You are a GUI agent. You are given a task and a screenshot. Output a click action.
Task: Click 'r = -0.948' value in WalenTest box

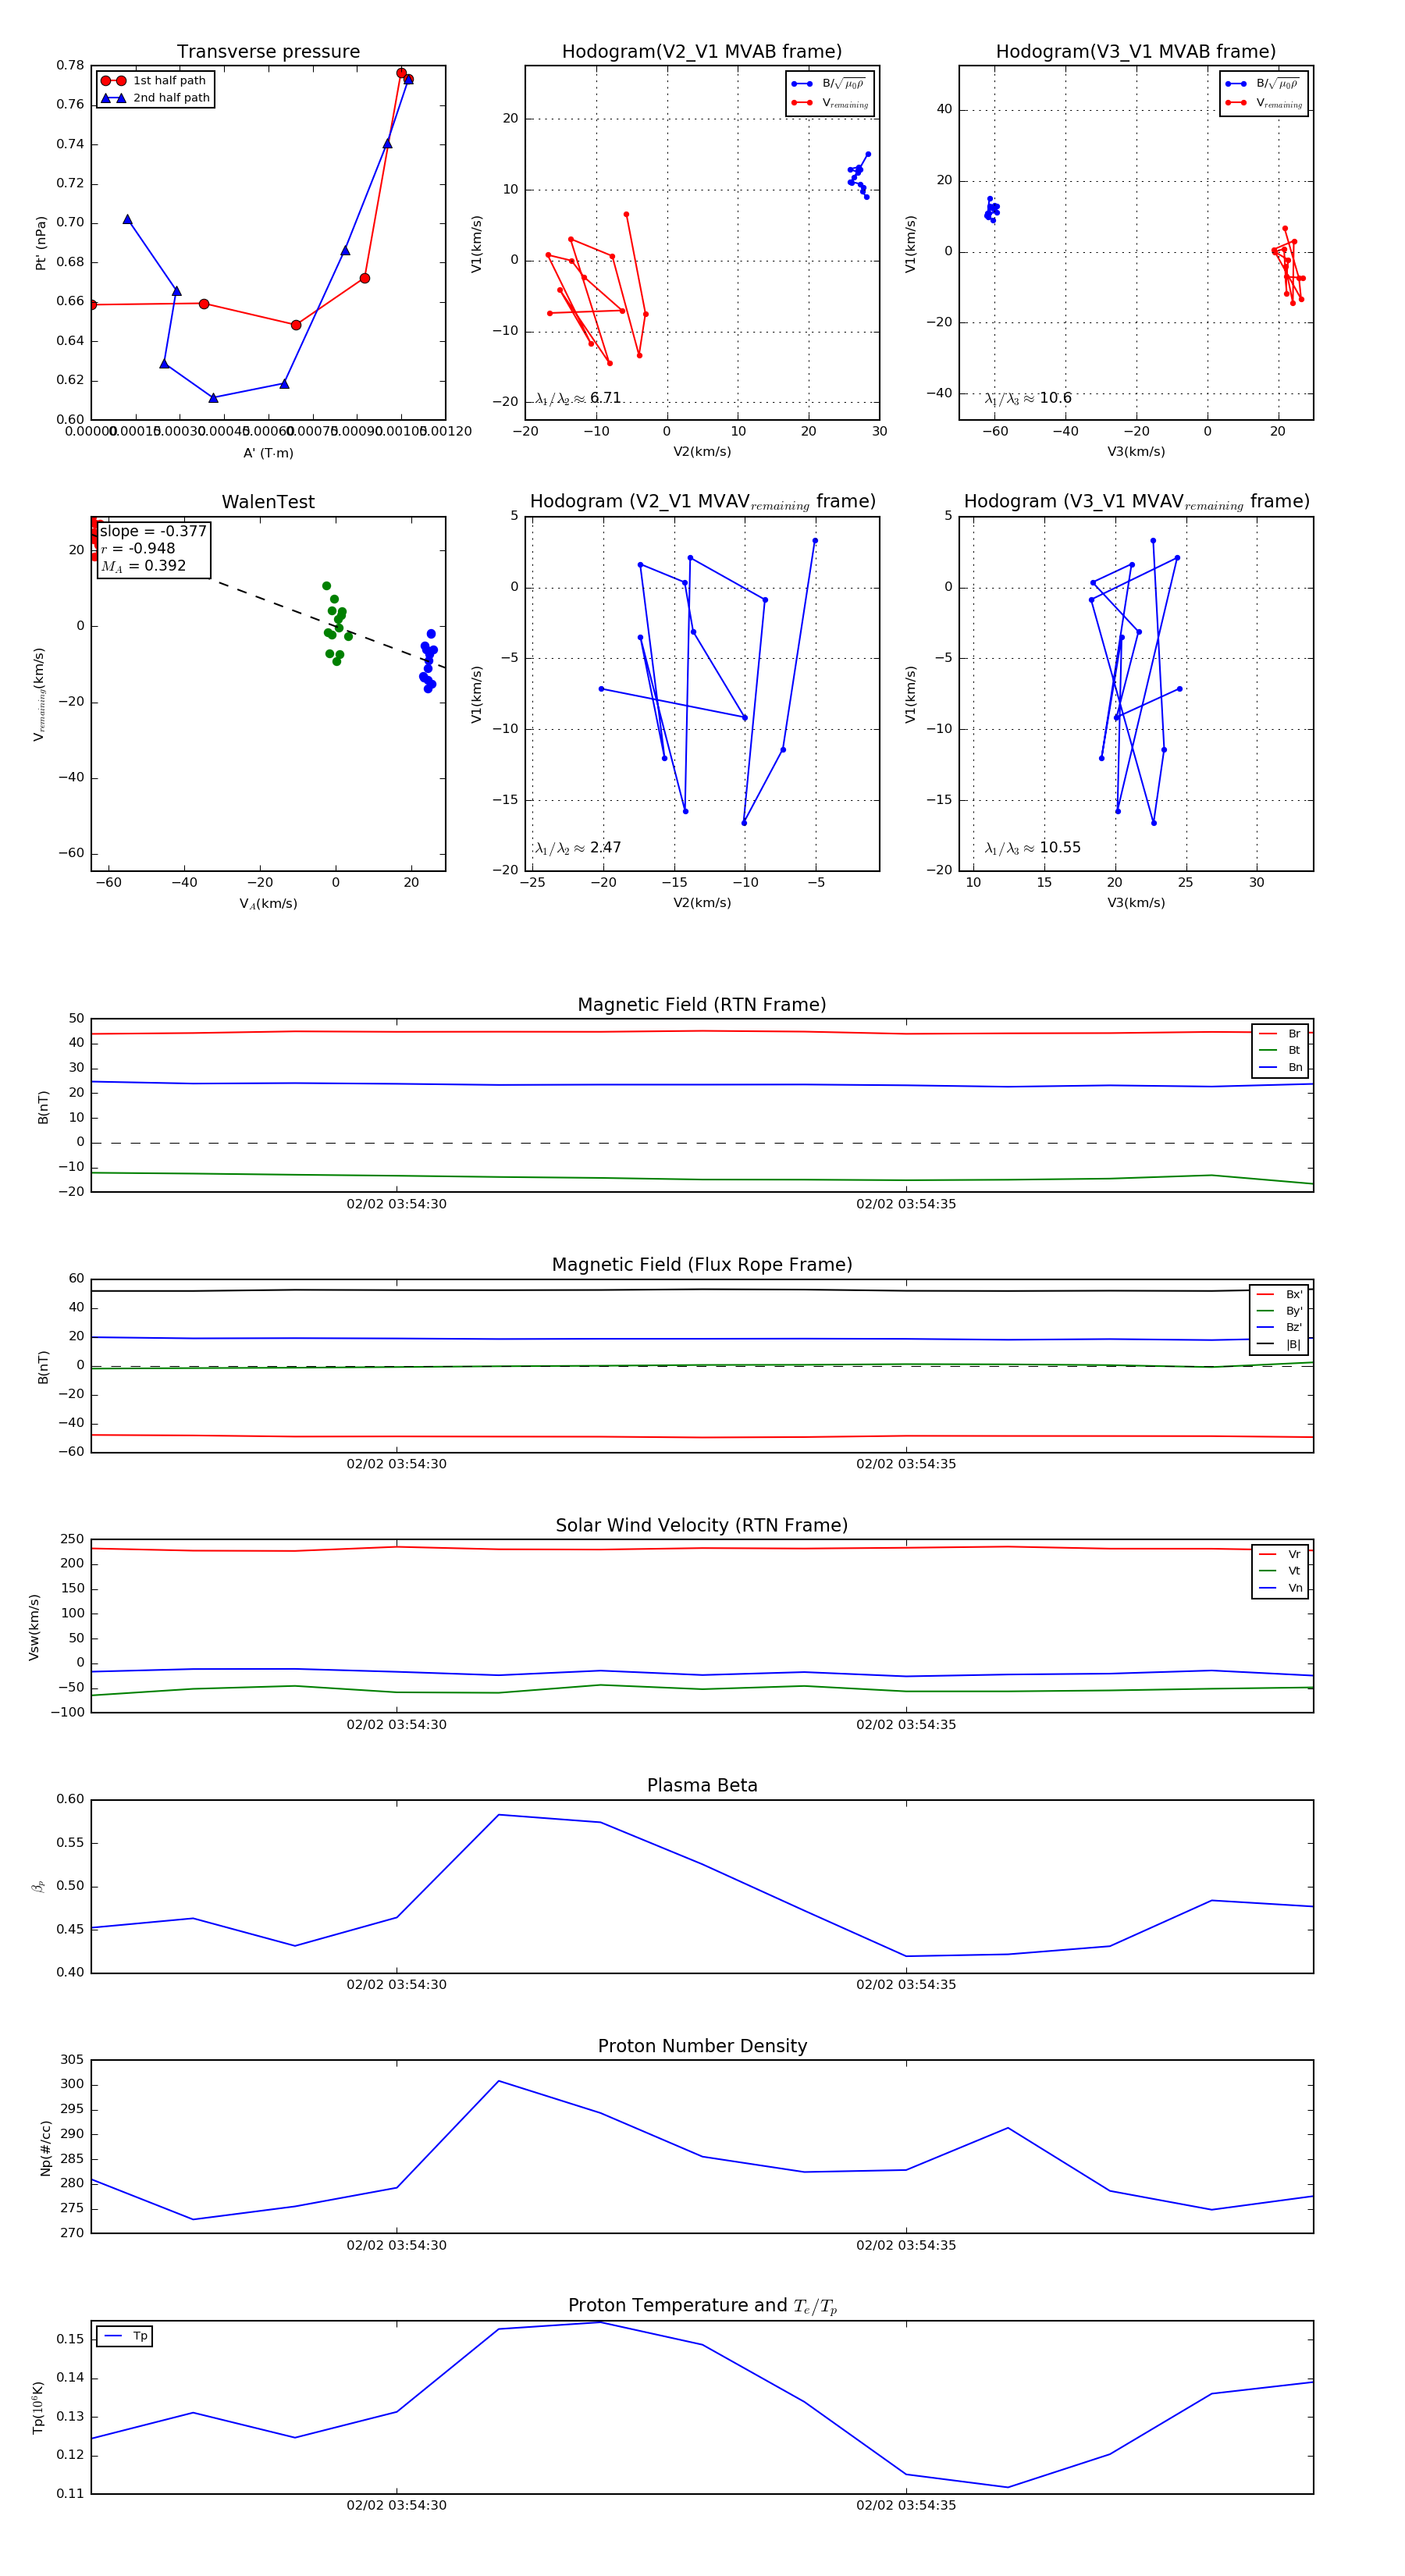[x=138, y=548]
